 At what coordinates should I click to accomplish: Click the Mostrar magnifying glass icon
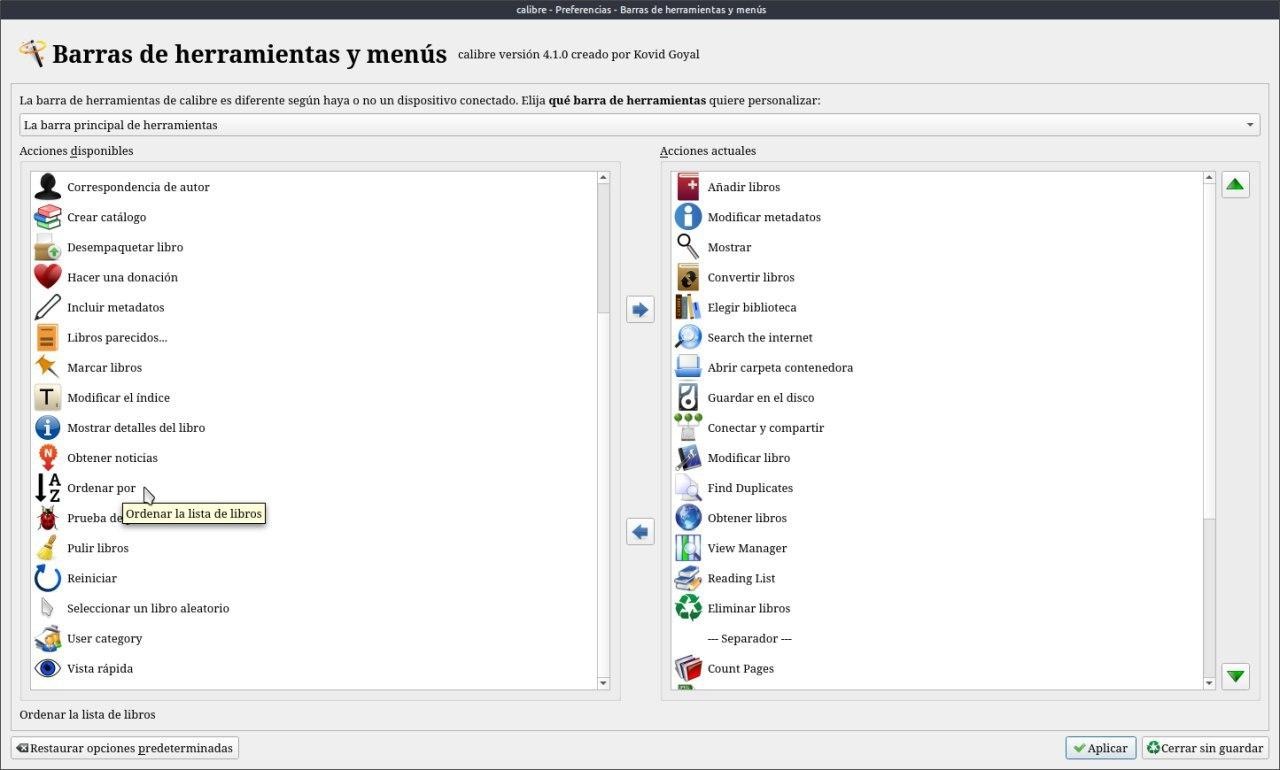click(688, 247)
